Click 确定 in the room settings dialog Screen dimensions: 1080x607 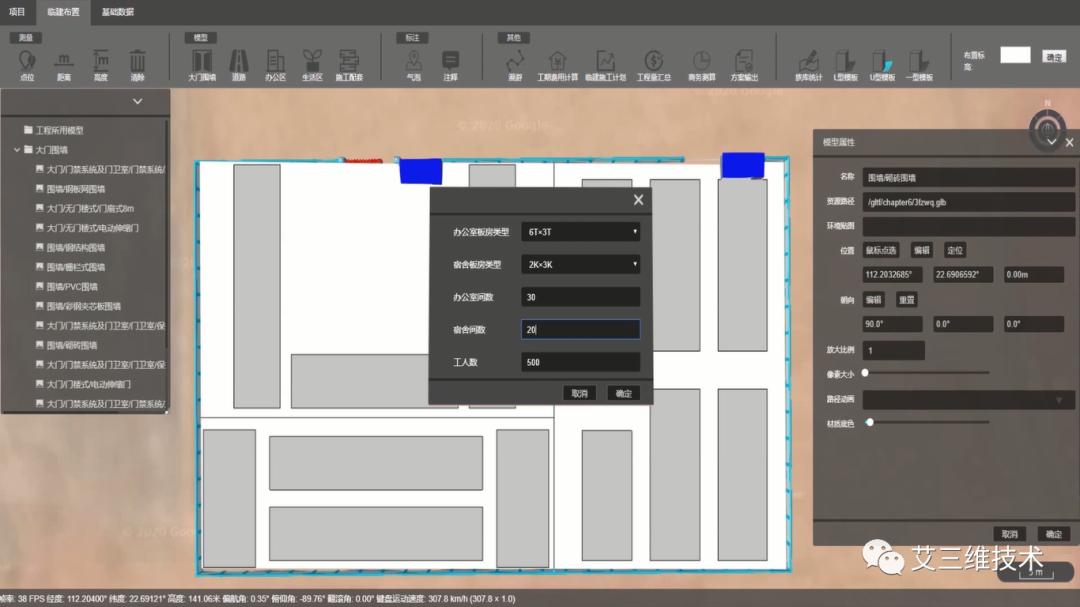623,393
